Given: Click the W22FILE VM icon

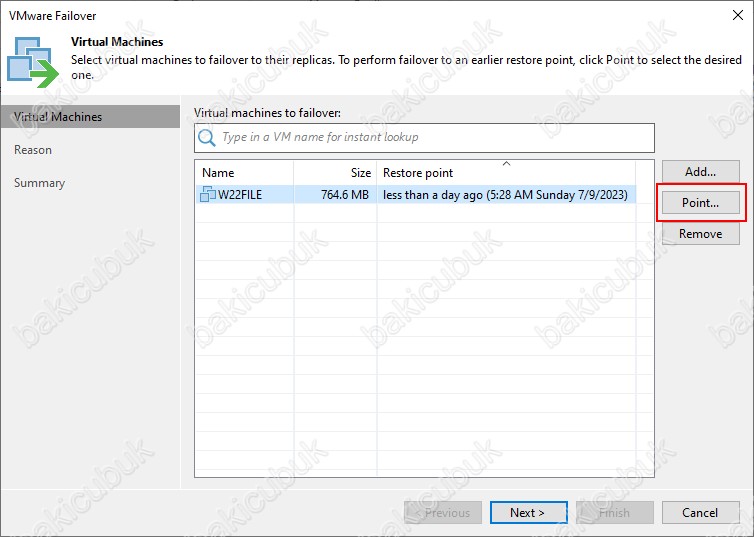Looking at the screenshot, I should (208, 194).
